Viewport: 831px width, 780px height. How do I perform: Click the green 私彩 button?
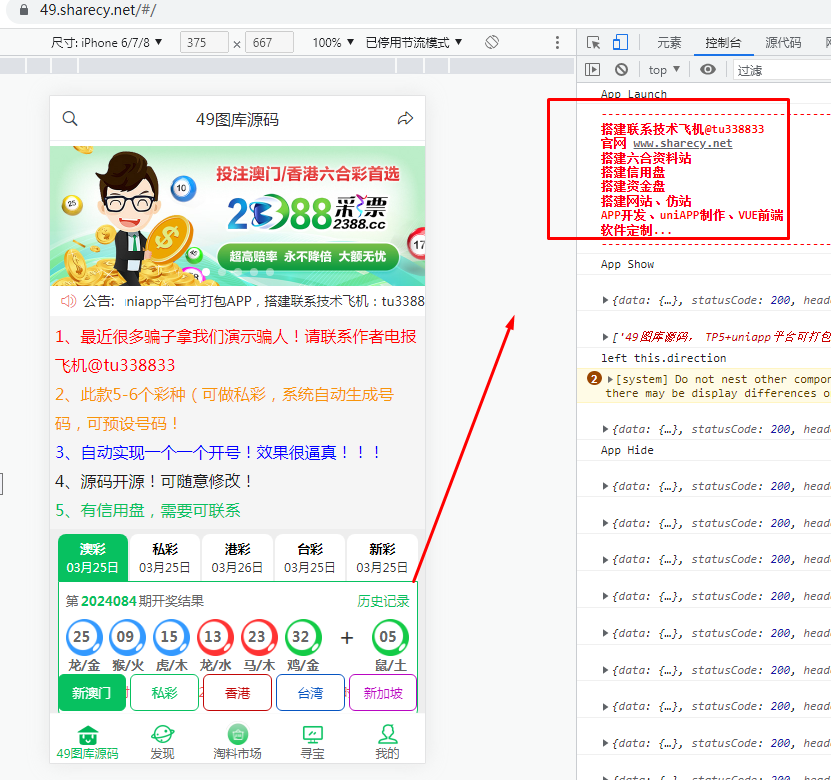click(x=164, y=693)
